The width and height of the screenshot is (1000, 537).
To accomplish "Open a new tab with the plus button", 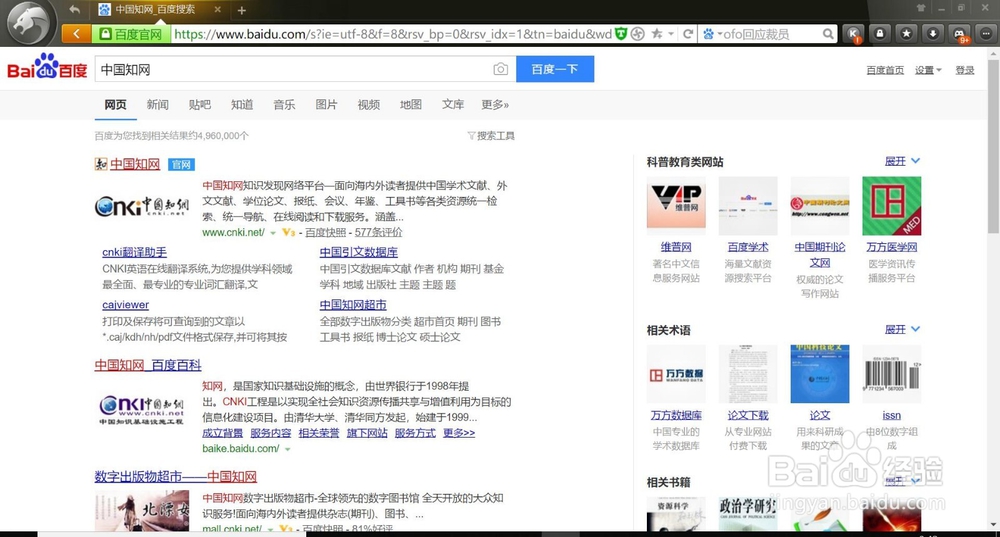I will pos(242,10).
